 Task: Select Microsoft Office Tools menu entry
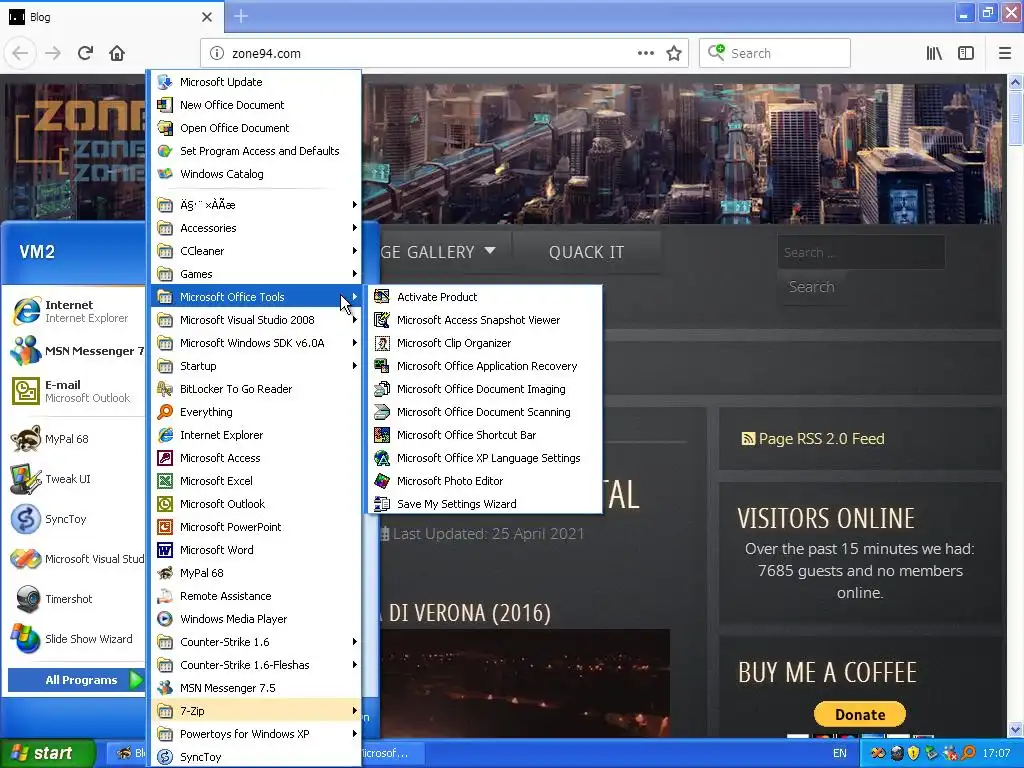256,297
